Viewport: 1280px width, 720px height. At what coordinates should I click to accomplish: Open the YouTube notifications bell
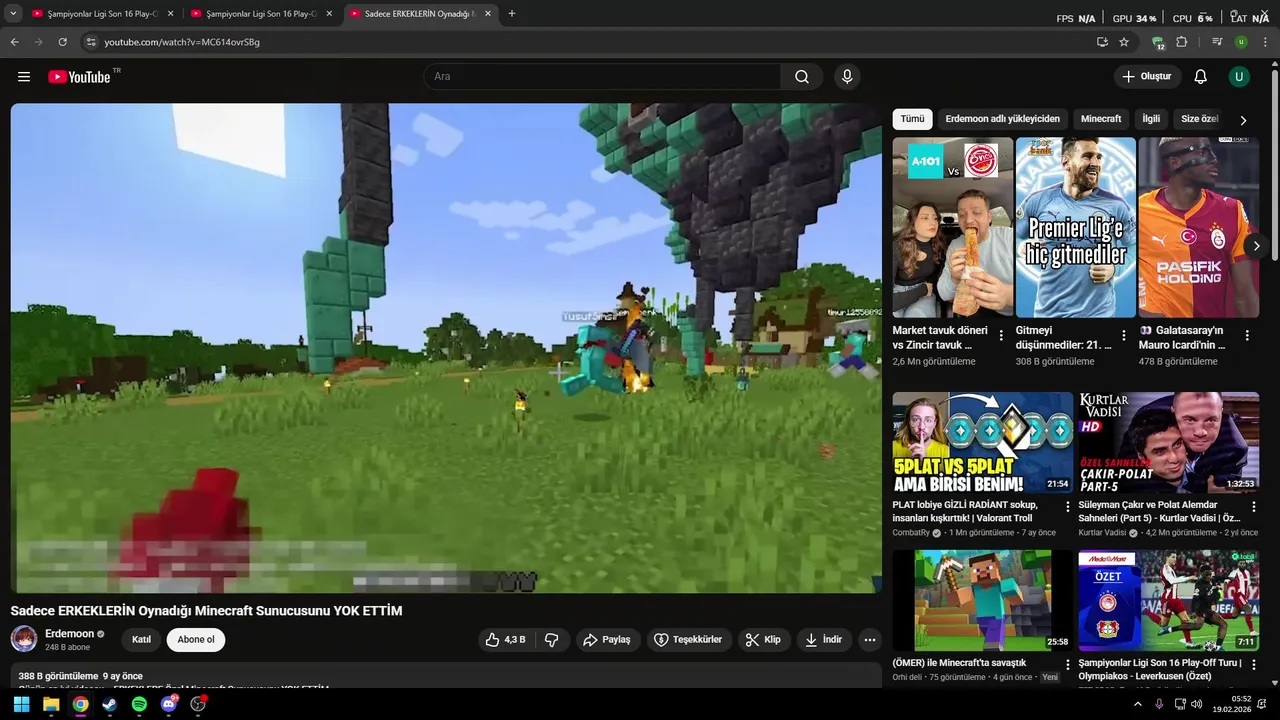pyautogui.click(x=1201, y=77)
